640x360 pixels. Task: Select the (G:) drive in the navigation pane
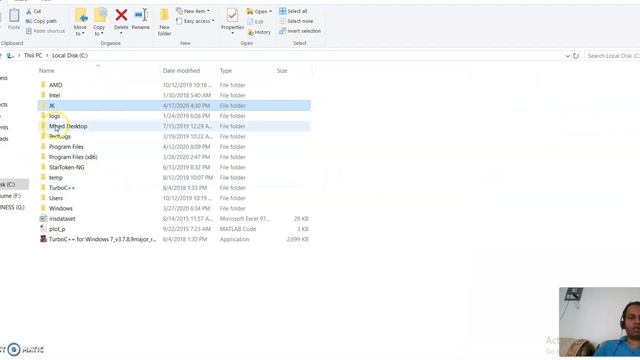[13, 207]
